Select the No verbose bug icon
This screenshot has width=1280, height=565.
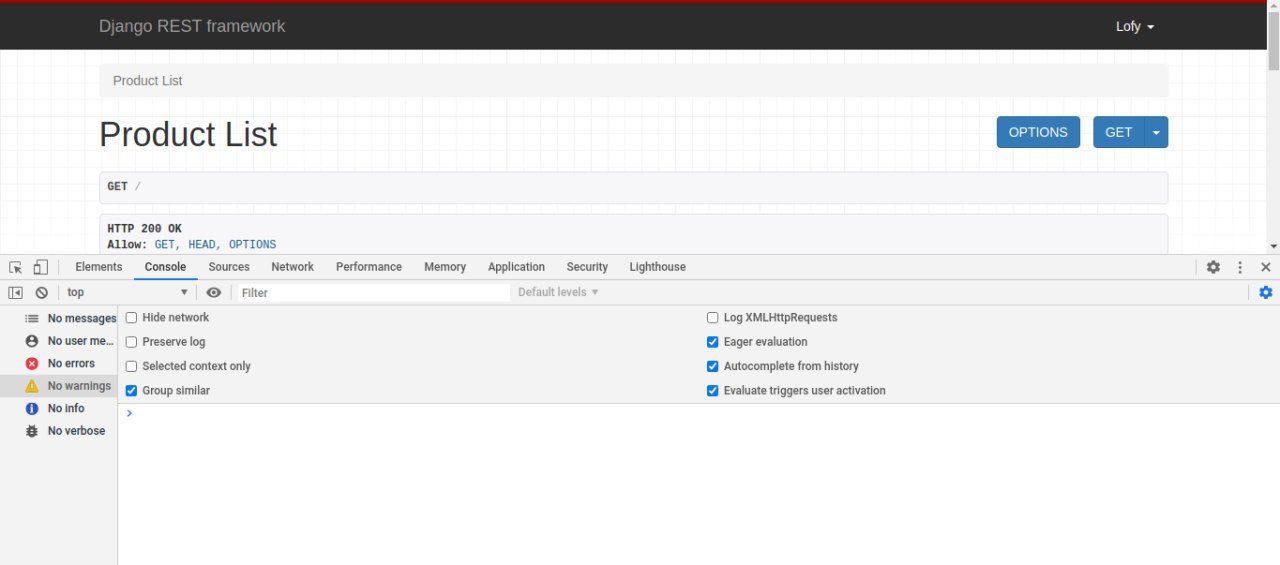click(32, 431)
